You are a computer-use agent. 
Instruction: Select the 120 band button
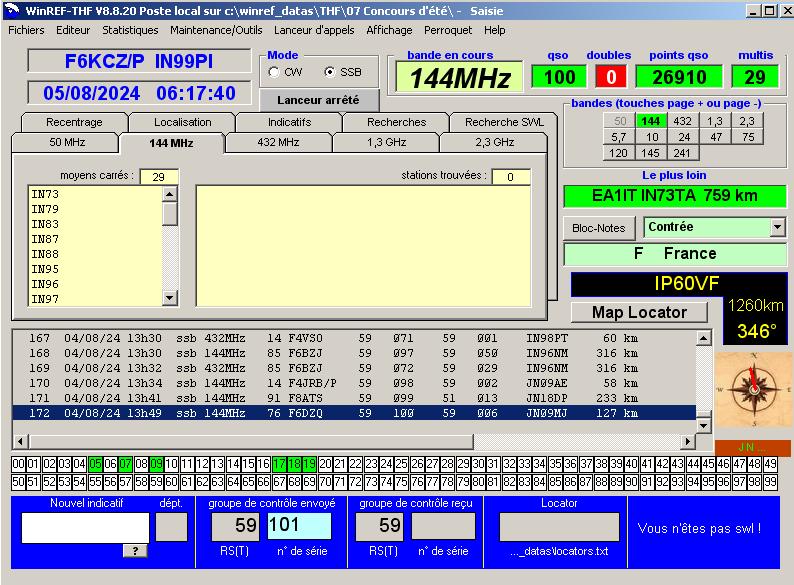[618, 152]
